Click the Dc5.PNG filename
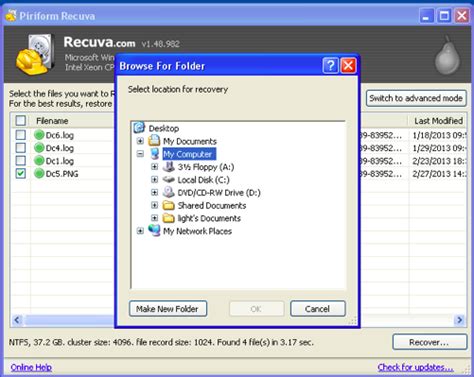 pos(62,174)
